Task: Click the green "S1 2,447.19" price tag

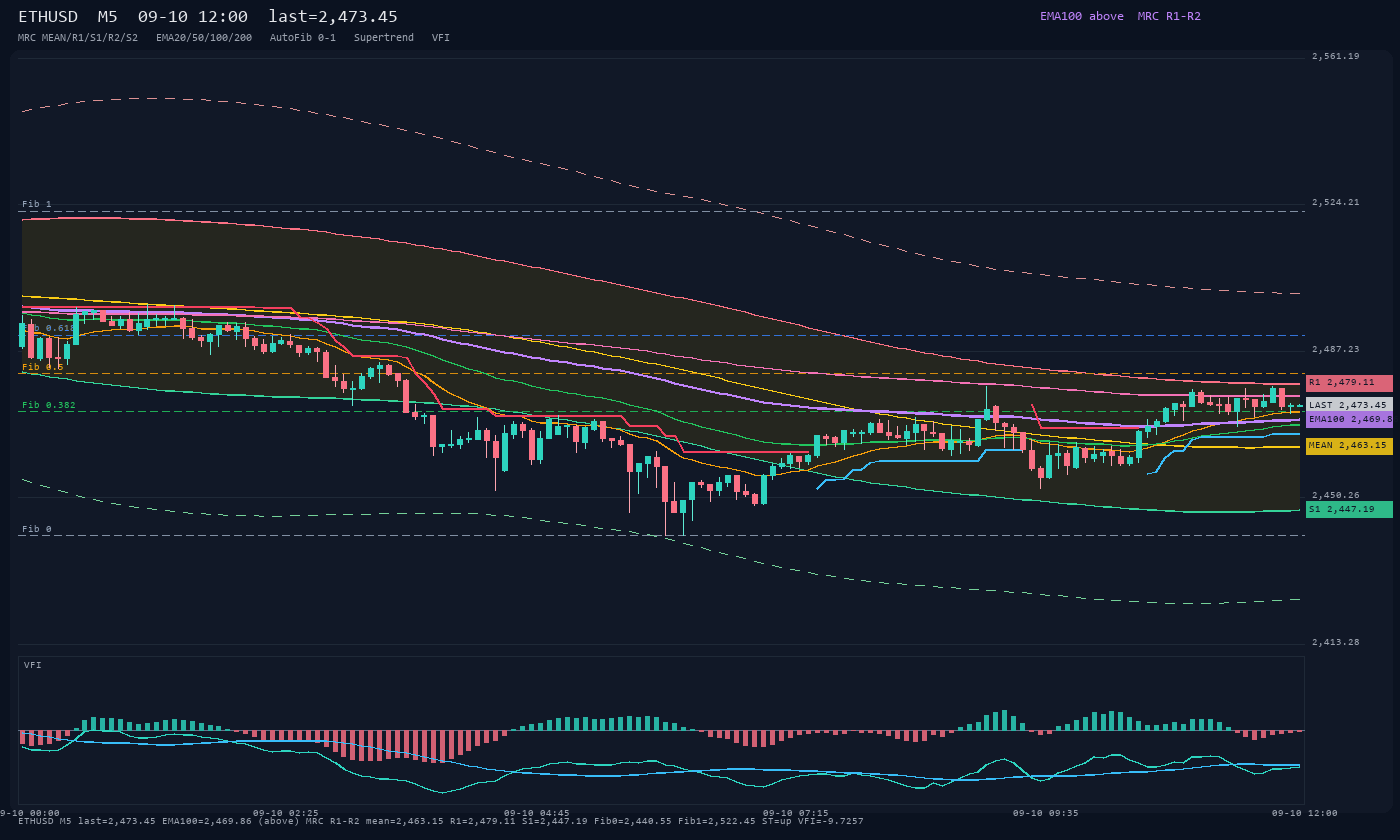Action: 1349,509
